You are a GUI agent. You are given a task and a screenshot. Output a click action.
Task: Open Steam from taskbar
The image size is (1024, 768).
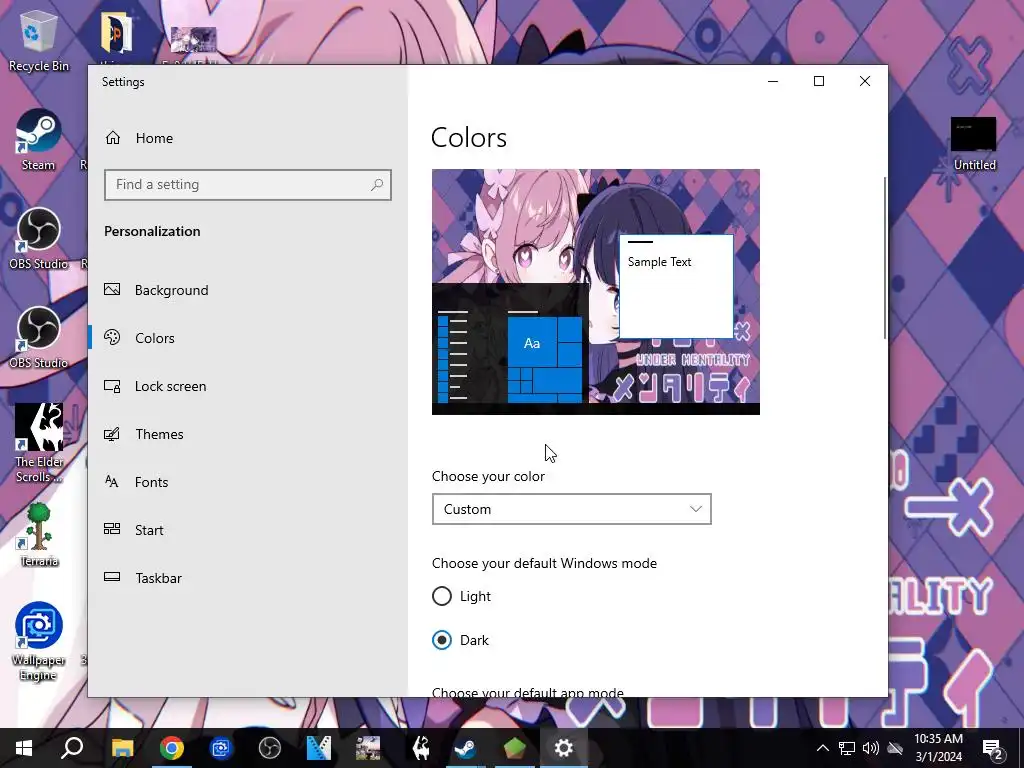(466, 748)
